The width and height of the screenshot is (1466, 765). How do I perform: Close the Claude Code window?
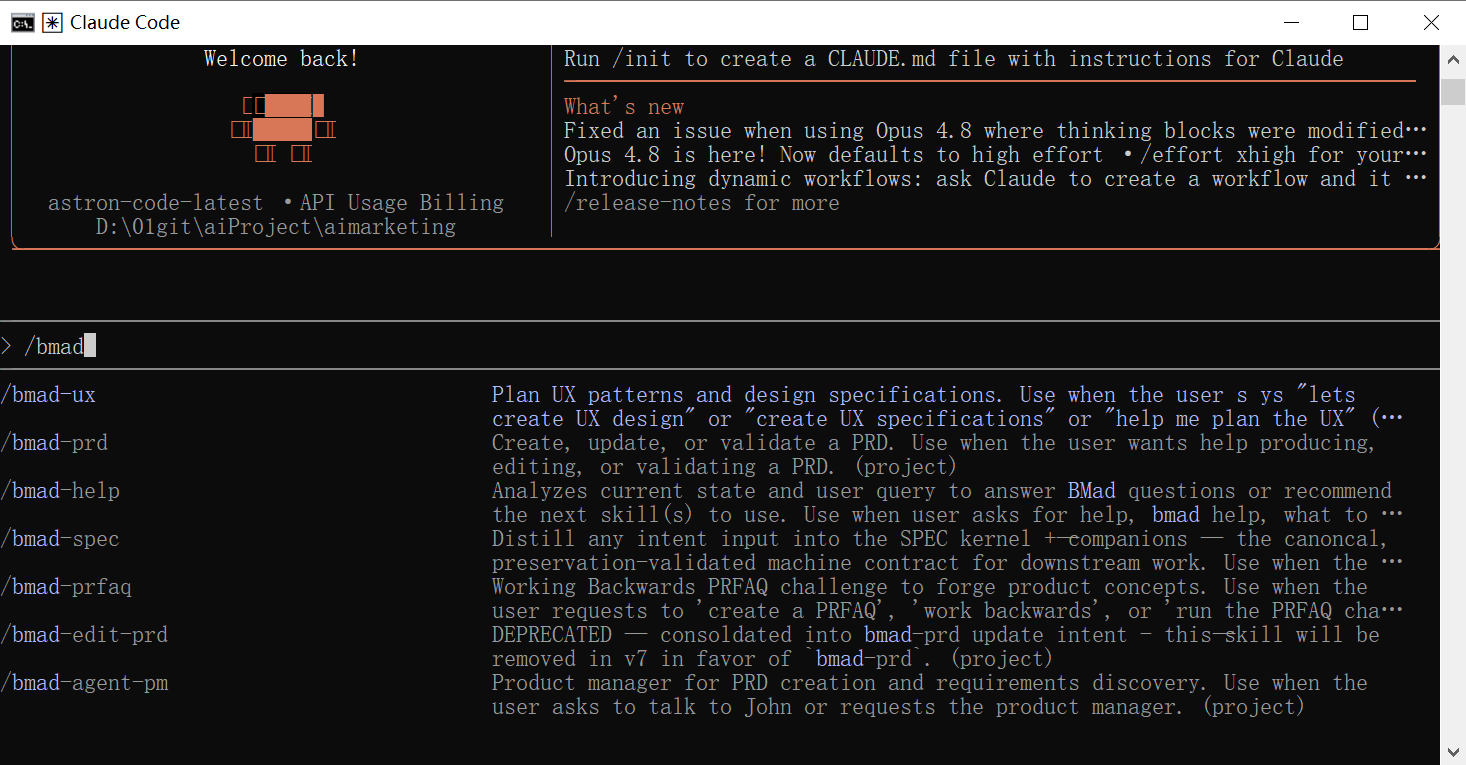pyautogui.click(x=1431, y=22)
